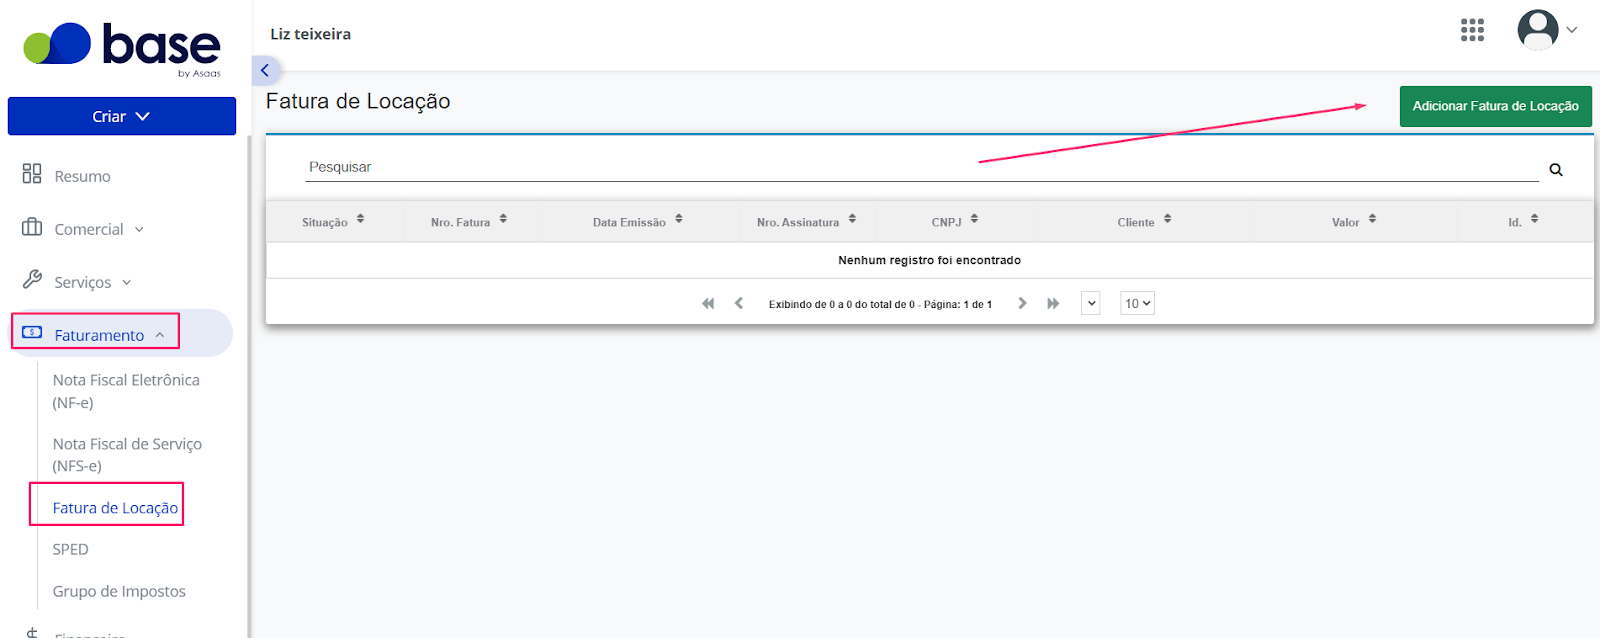Click the Fatura de Locação page heading
The image size is (1600, 638).
tap(358, 101)
